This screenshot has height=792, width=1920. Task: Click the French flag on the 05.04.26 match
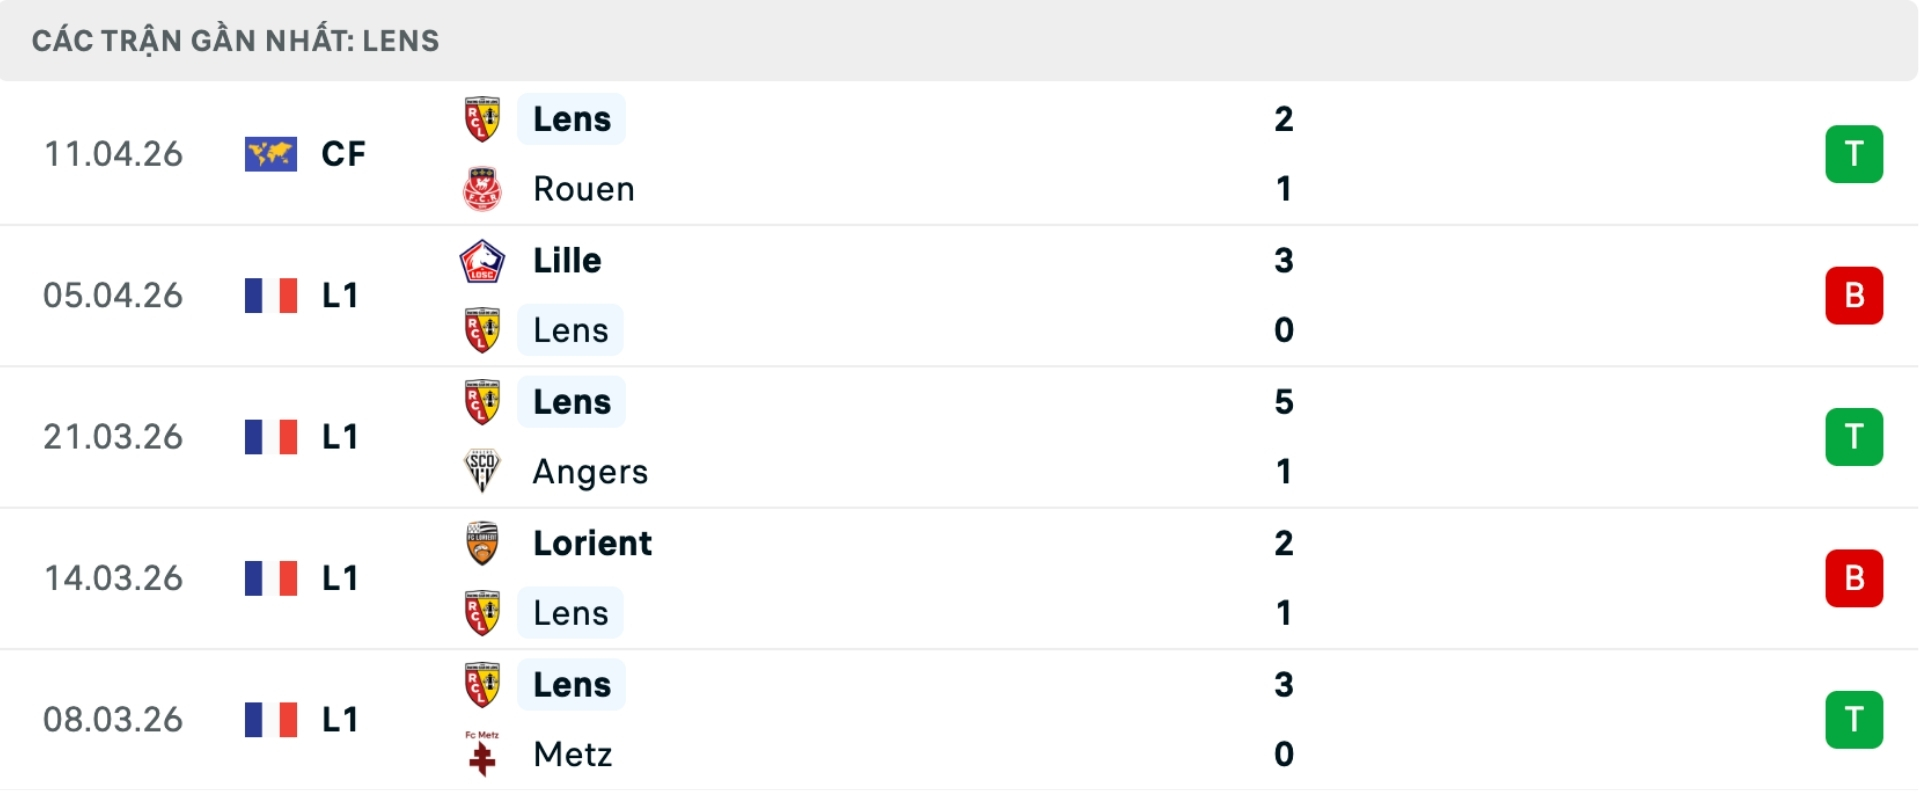[271, 296]
